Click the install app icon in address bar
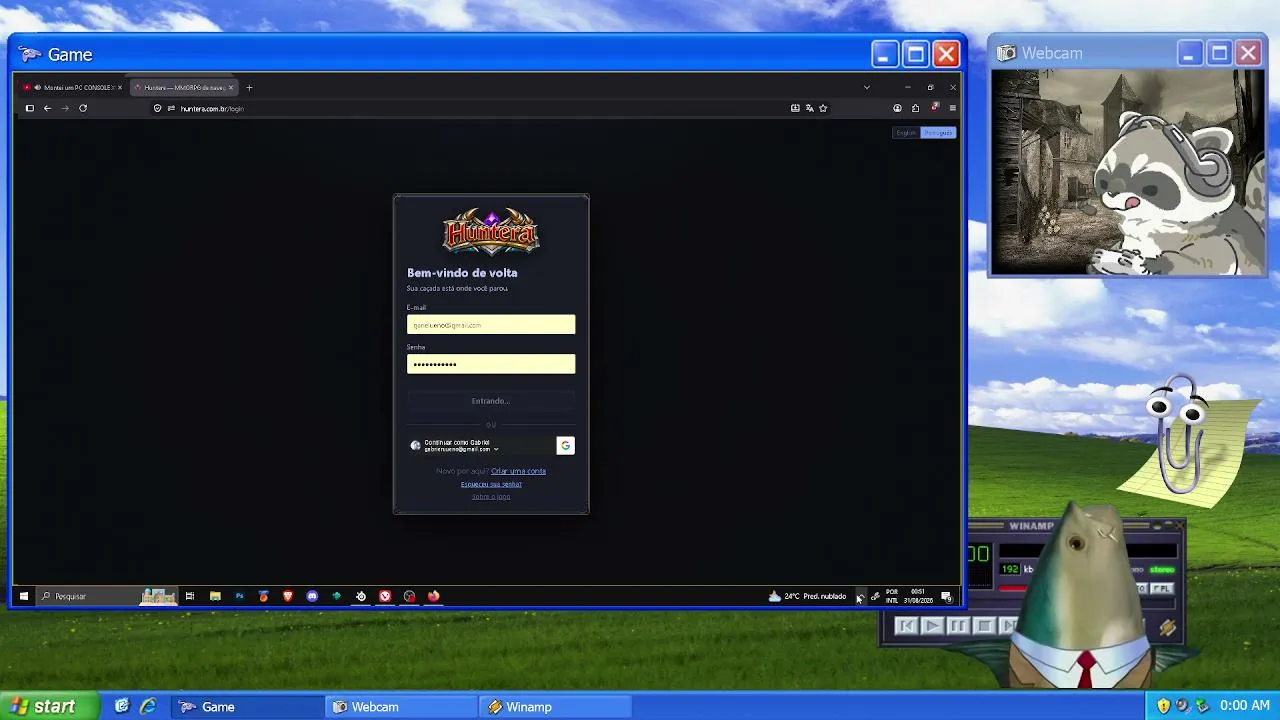This screenshot has width=1280, height=720. point(795,108)
